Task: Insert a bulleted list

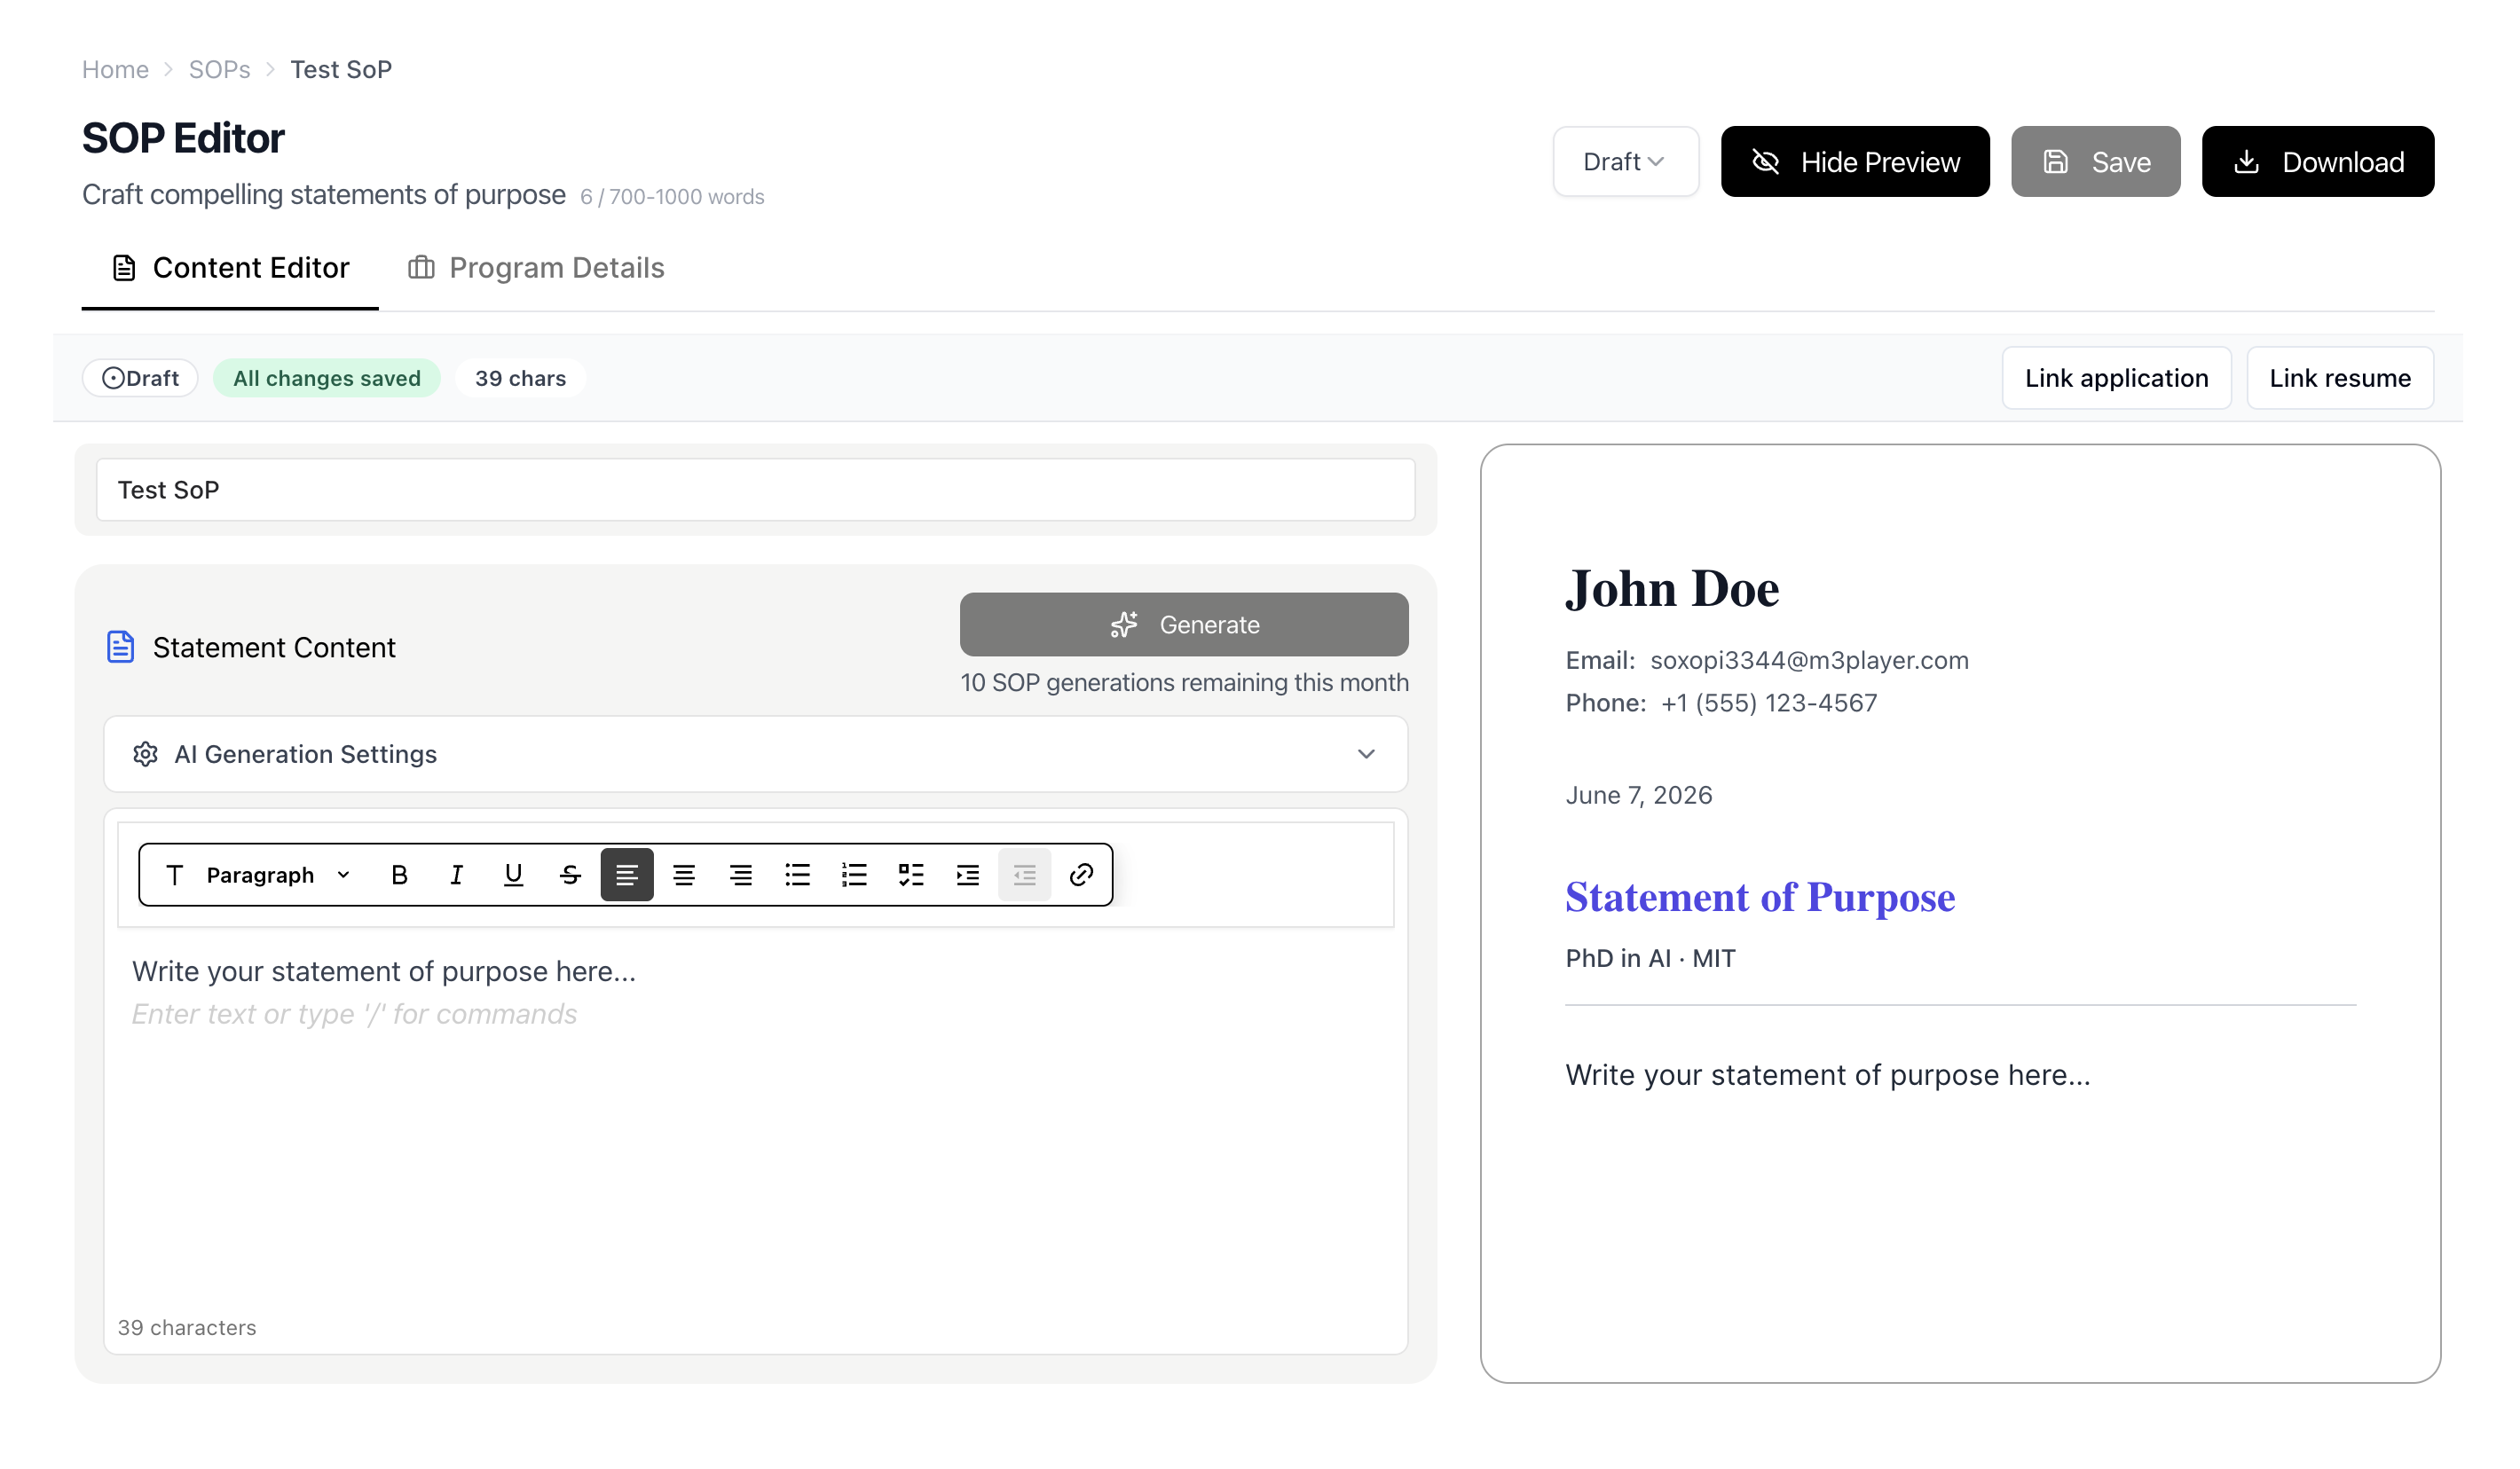Action: 798,875
